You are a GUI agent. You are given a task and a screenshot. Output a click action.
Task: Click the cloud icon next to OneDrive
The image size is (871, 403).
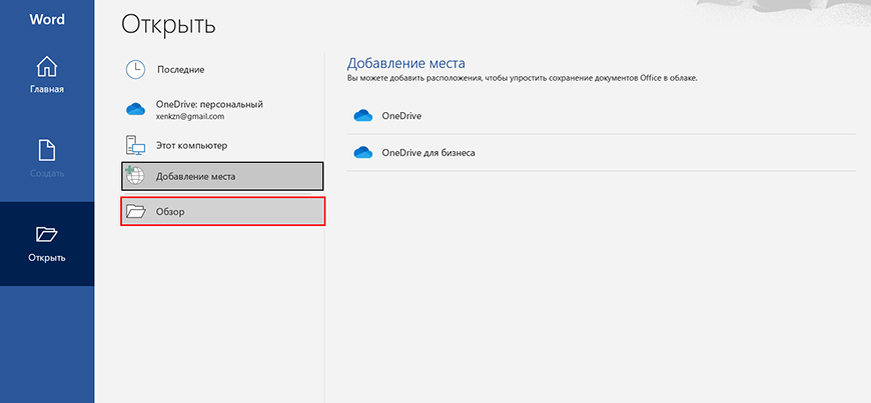tap(363, 116)
